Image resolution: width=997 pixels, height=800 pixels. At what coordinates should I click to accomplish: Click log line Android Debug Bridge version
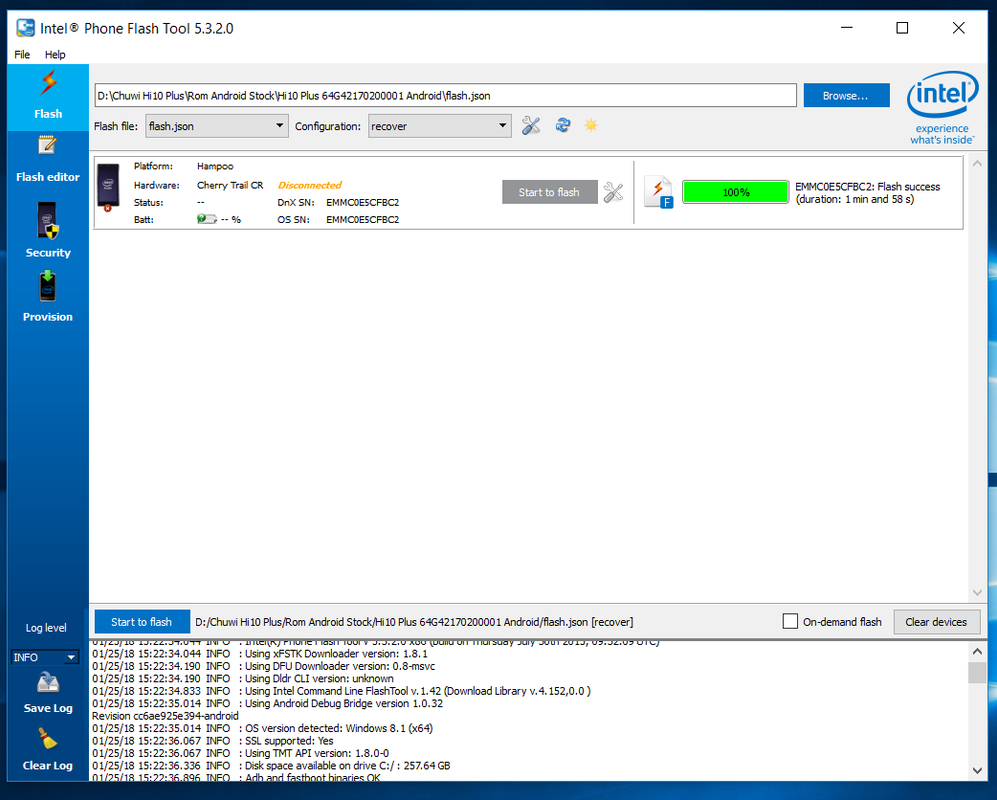[268, 703]
